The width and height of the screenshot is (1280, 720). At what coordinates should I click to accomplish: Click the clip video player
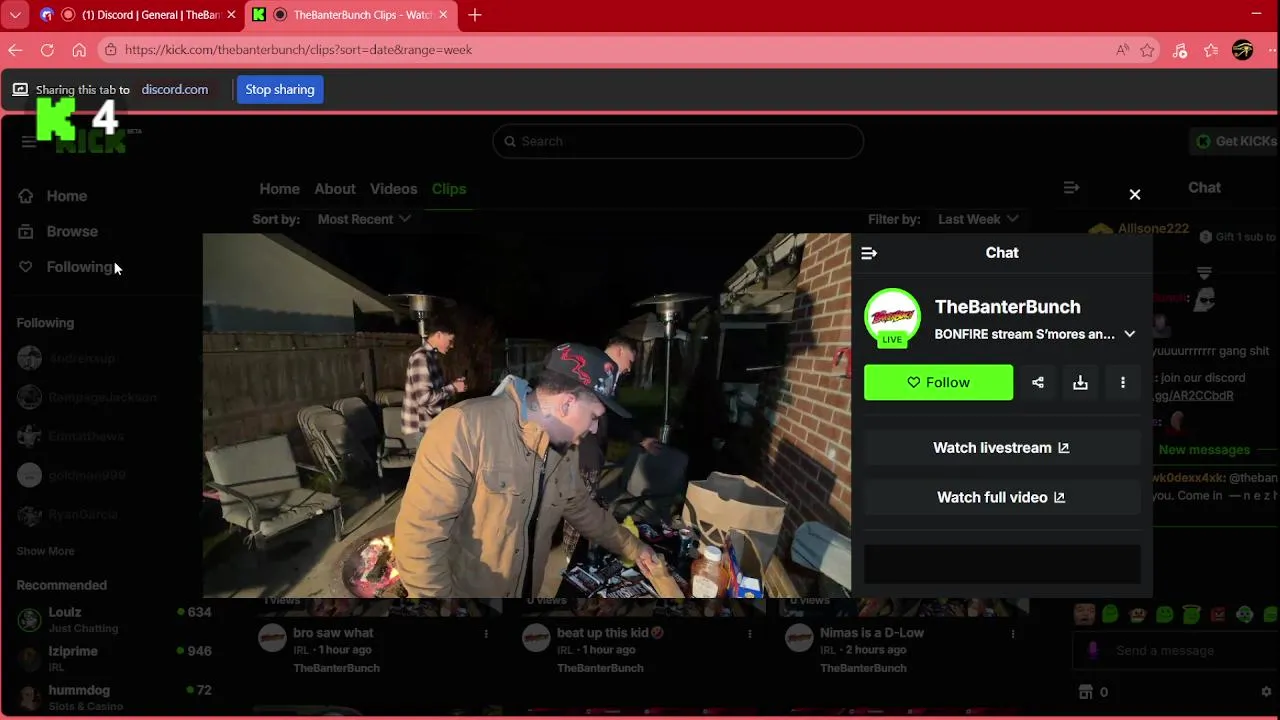click(x=527, y=415)
